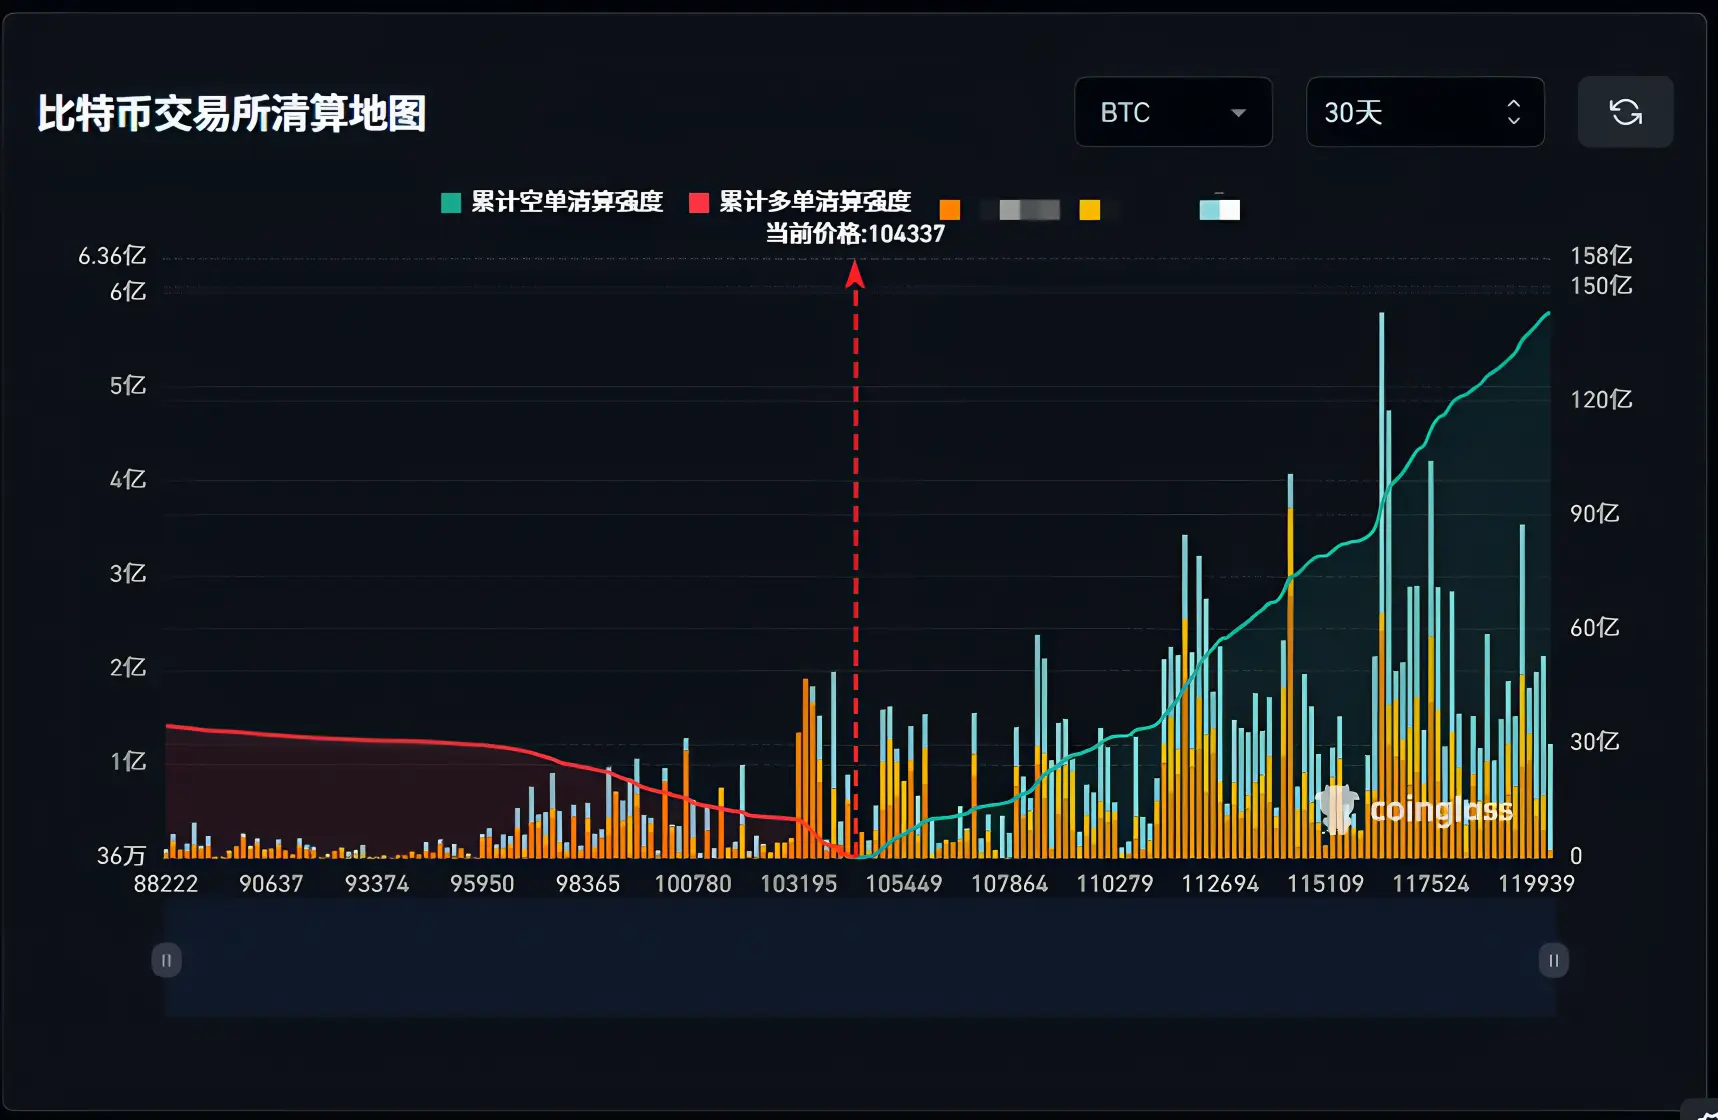Click the x-axis label 93374
Screen dimensions: 1718x1120
point(377,884)
